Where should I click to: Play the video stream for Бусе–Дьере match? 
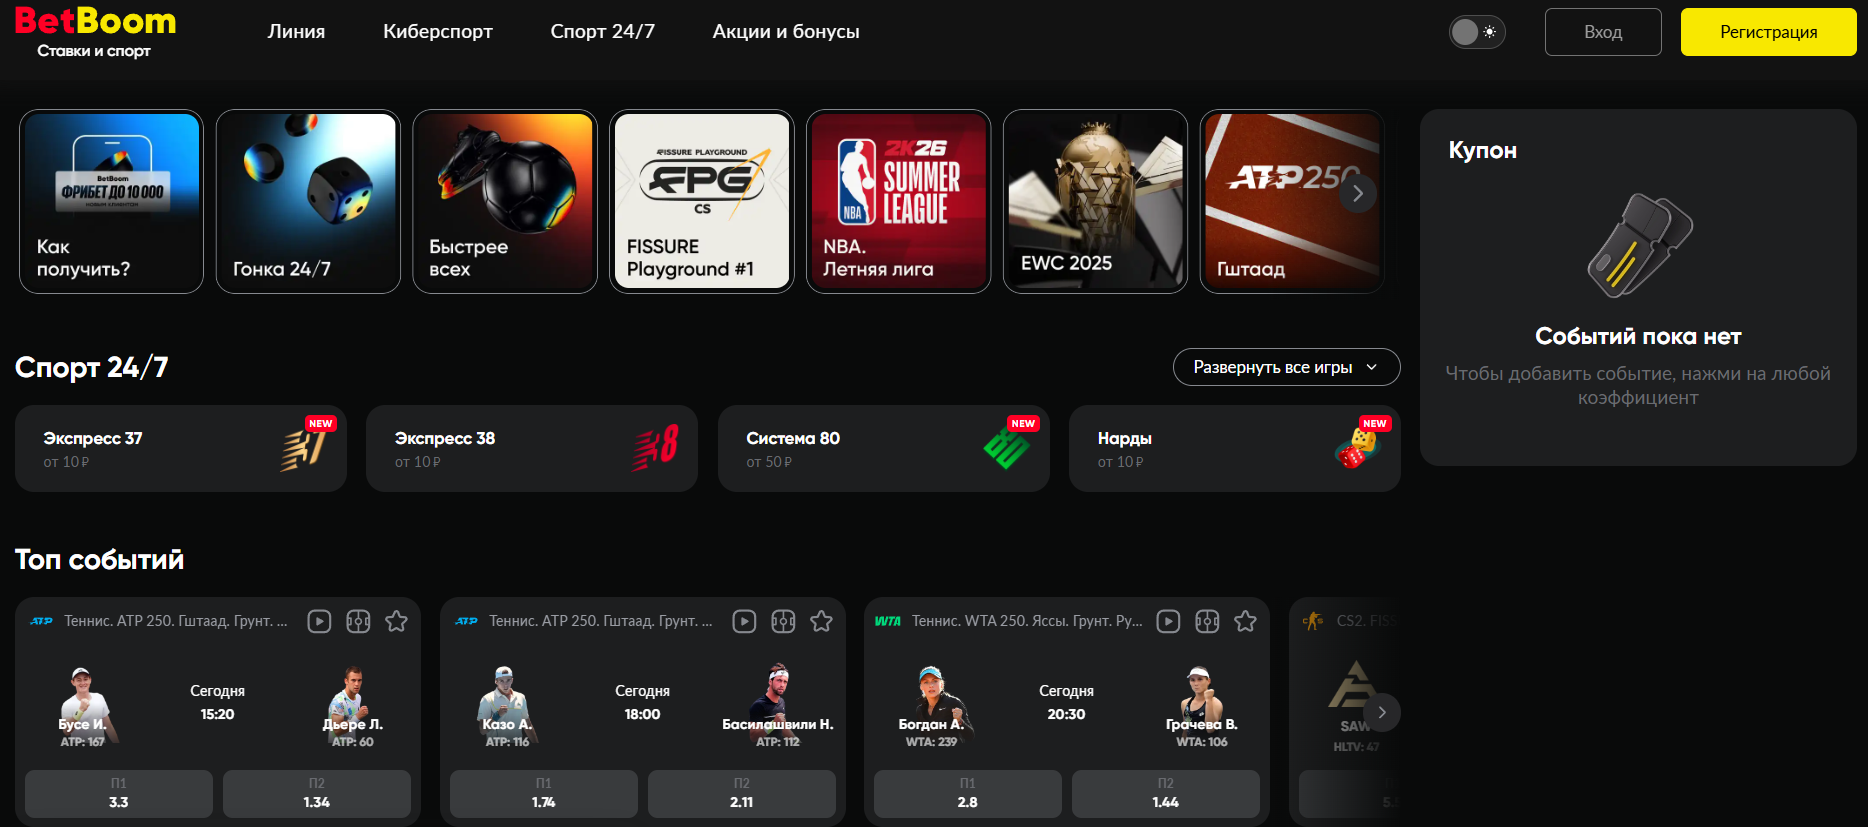pos(319,621)
